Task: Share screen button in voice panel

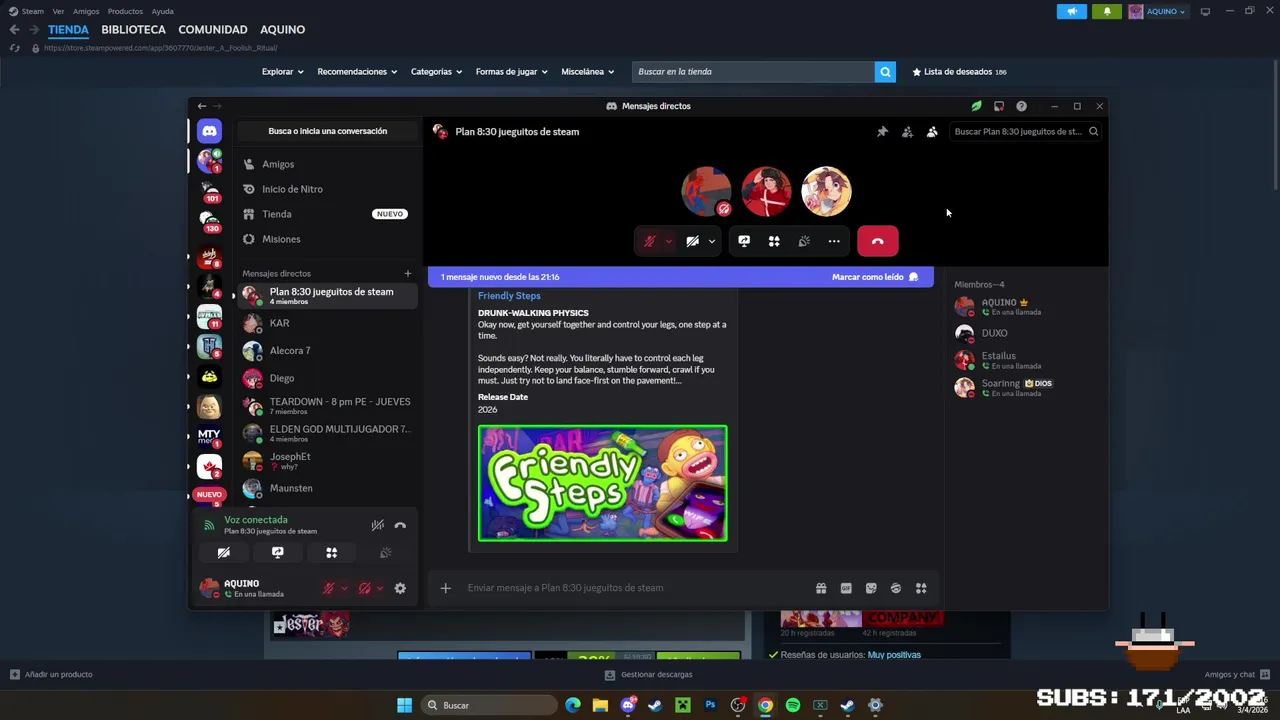Action: point(278,553)
